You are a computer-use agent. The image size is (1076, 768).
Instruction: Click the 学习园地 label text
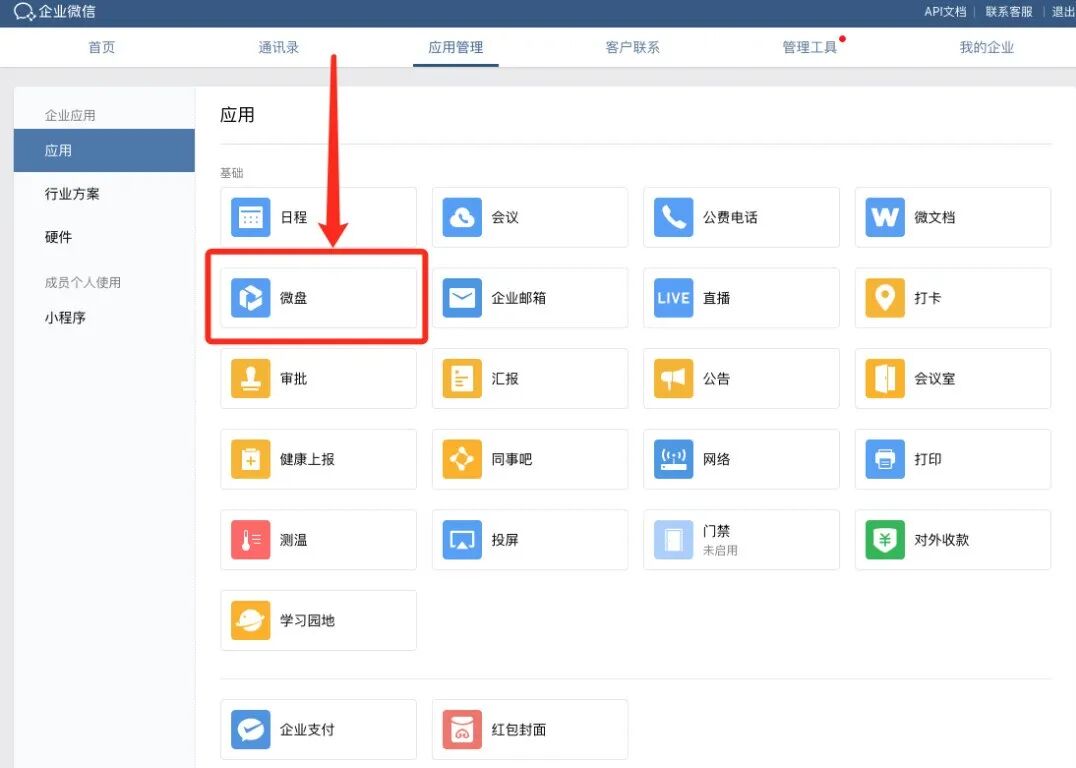(307, 620)
